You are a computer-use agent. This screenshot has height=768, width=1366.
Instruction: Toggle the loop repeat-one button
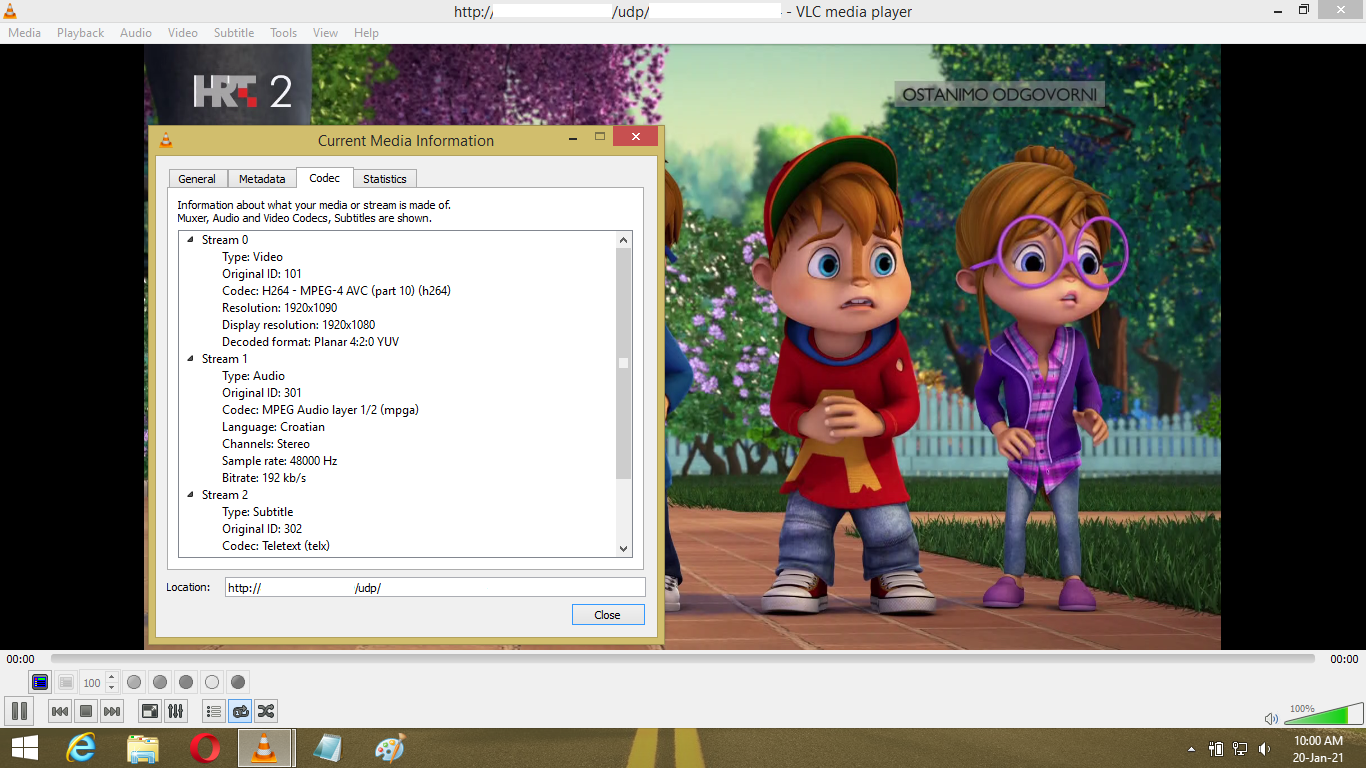tap(240, 711)
